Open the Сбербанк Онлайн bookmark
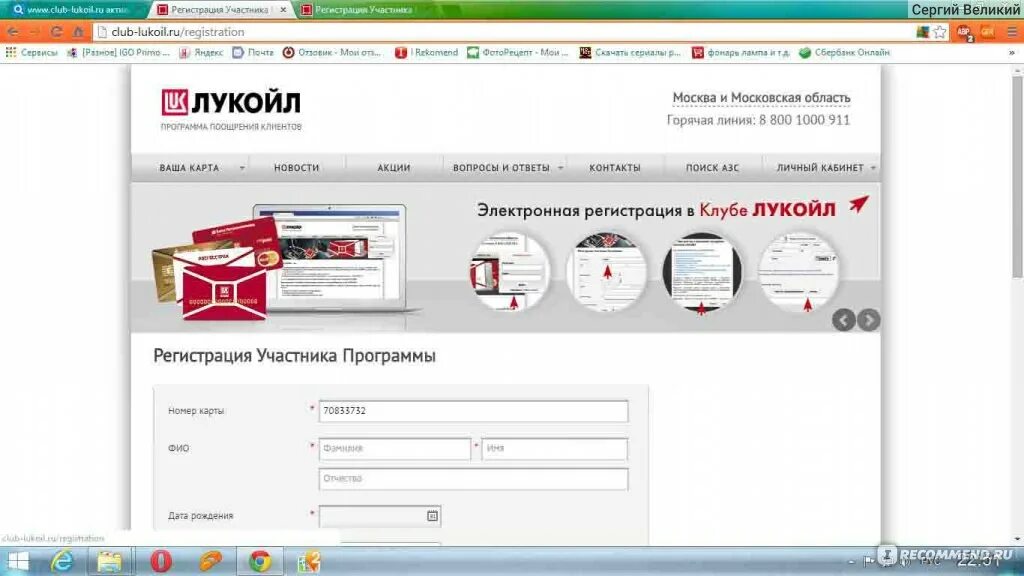 tap(844, 52)
